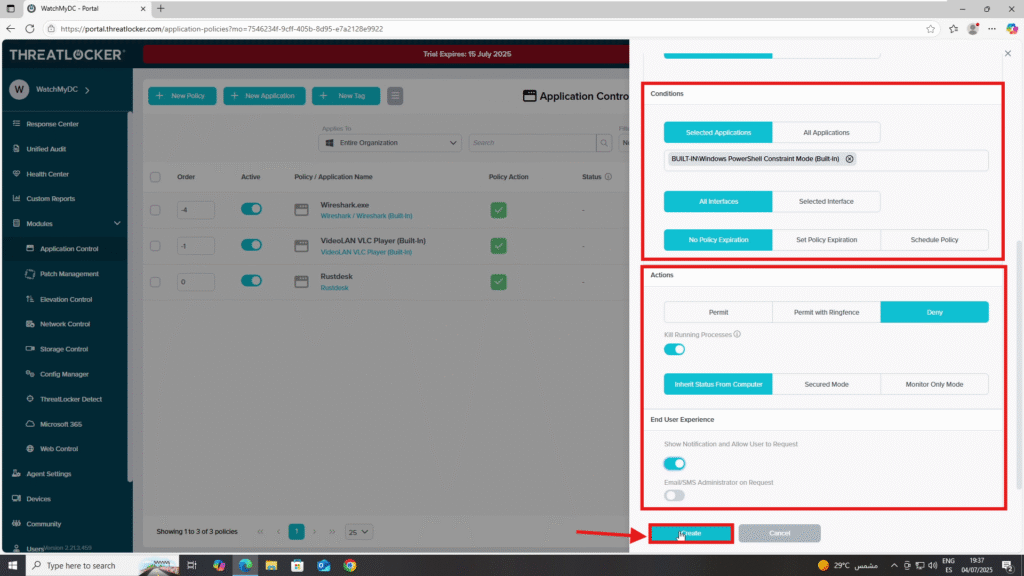Choose Set Policy Expiration
The width and height of the screenshot is (1024, 576).
(x=826, y=240)
